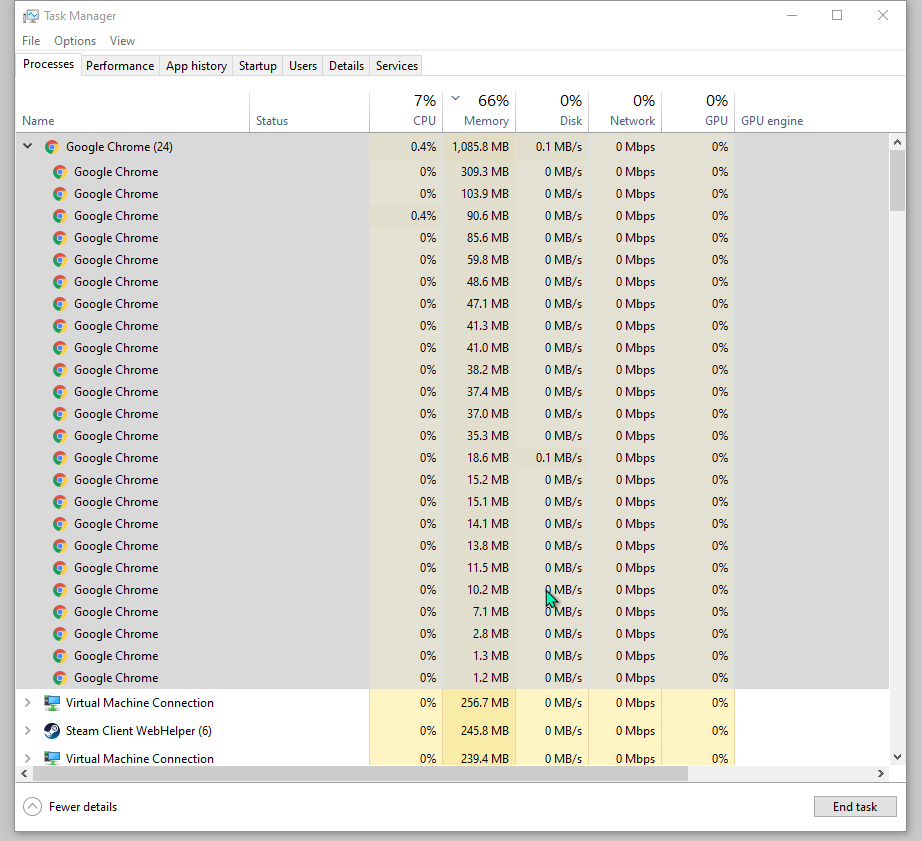Switch to the Details tab
922x841 pixels.
[346, 66]
